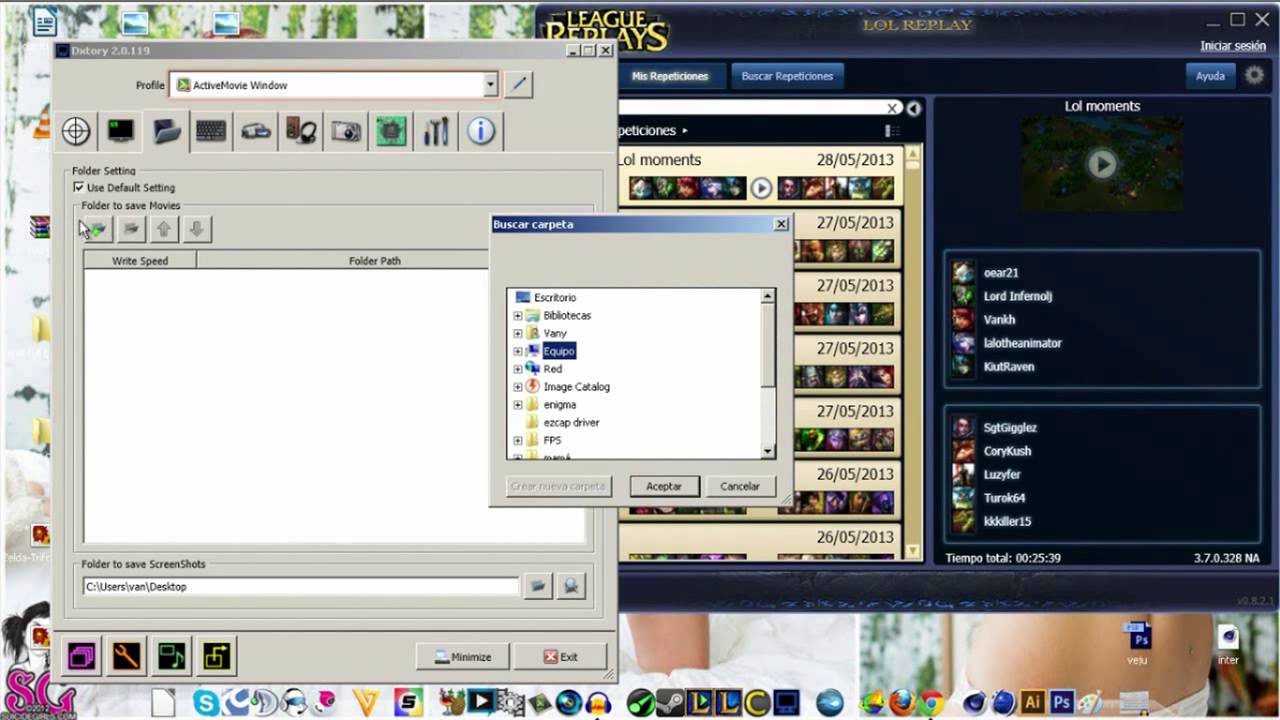Click the move folder up arrow button
Viewport: 1280px width, 720px height.
164,229
